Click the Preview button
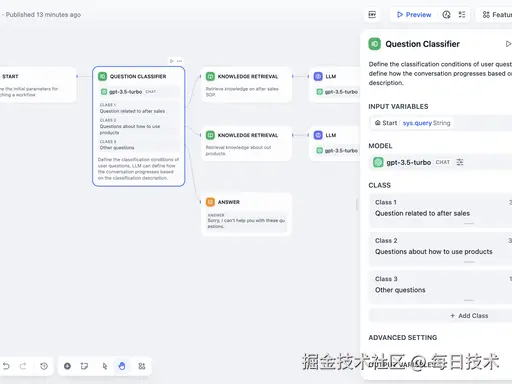 pos(414,15)
